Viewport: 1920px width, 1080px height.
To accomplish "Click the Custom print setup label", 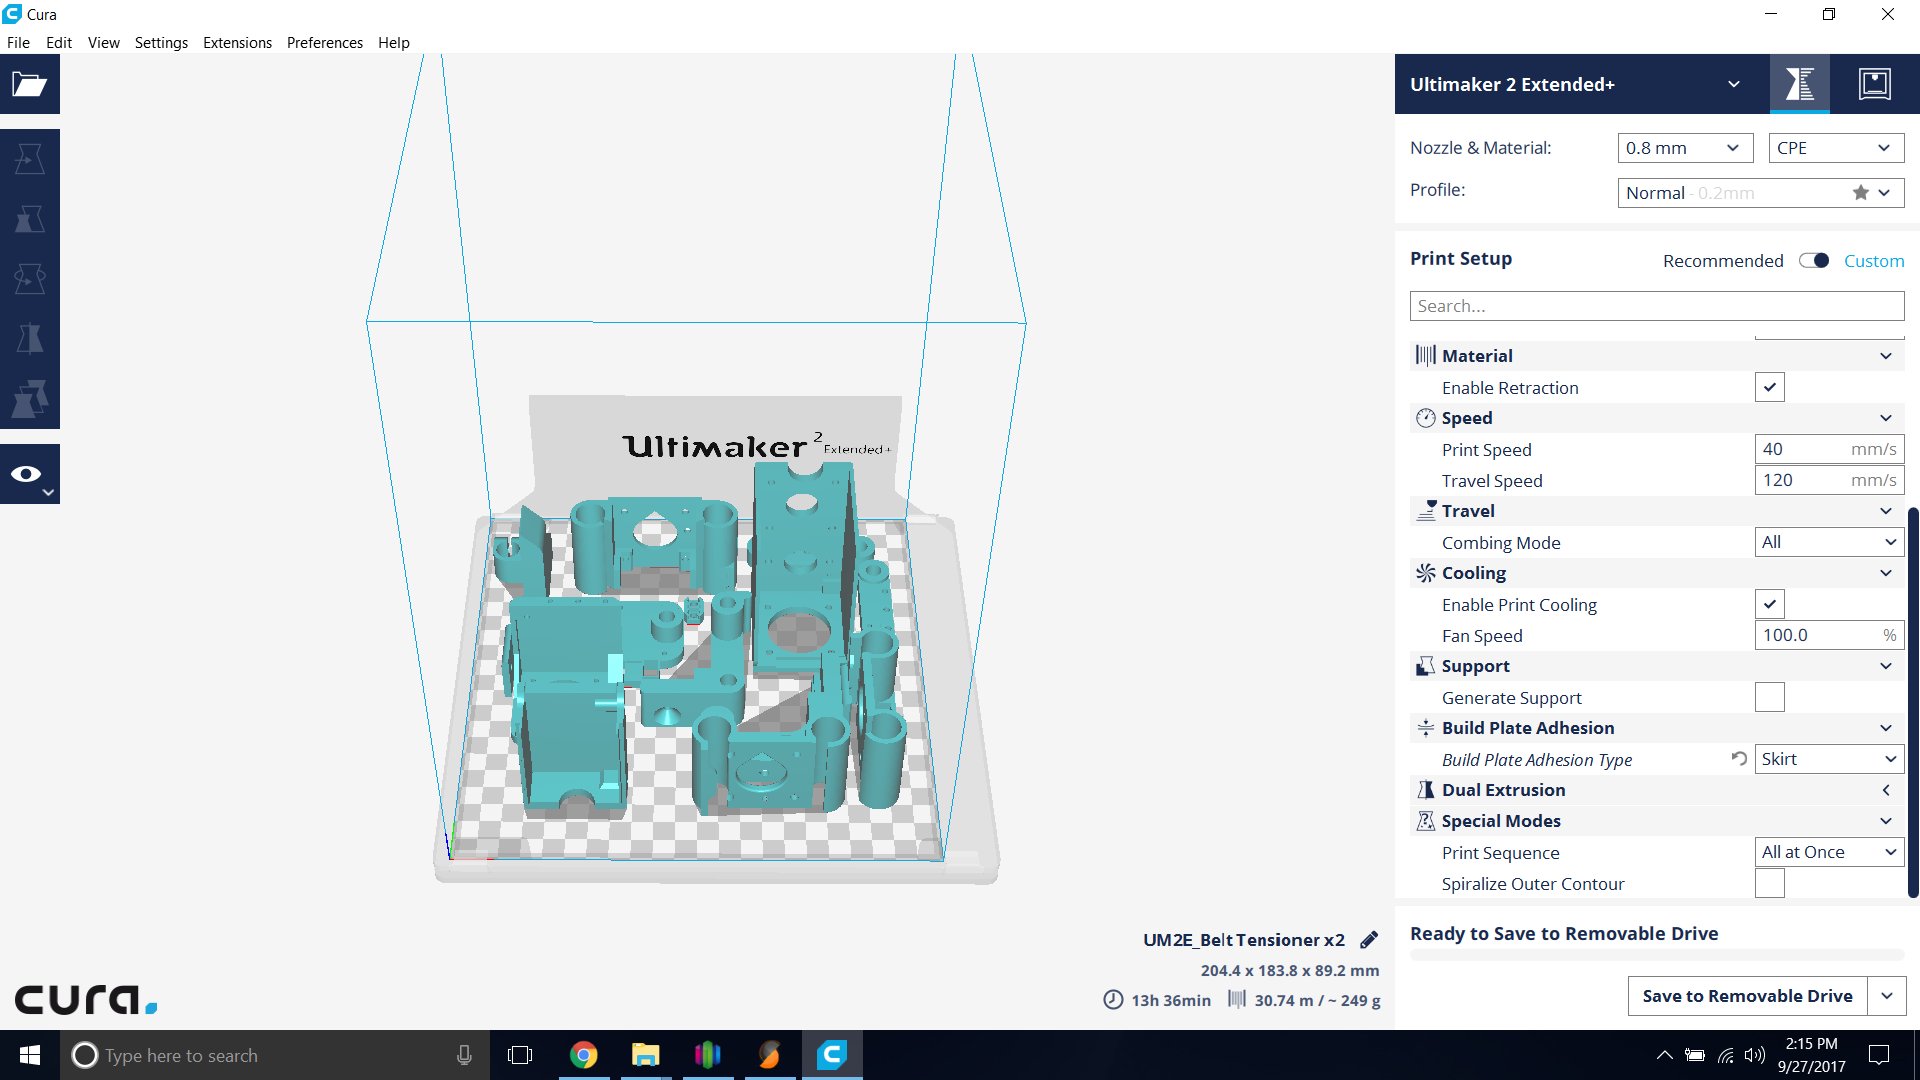I will click(x=1873, y=261).
